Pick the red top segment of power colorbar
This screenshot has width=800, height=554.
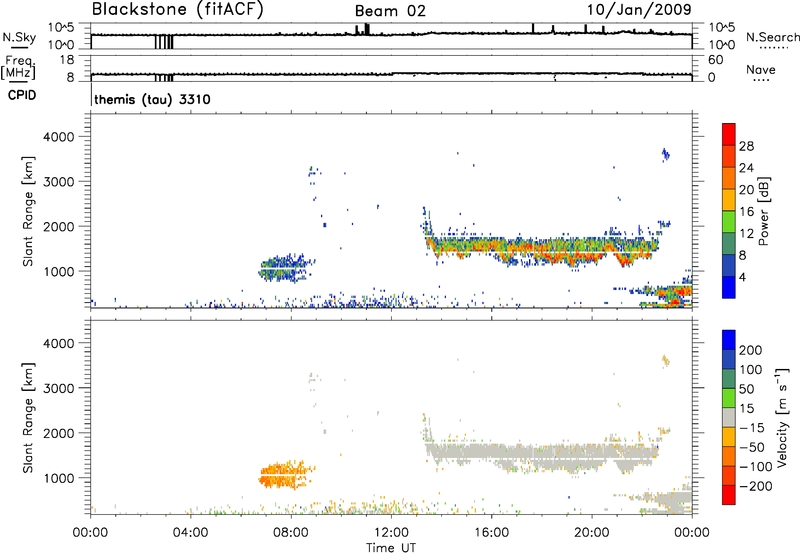coord(729,134)
